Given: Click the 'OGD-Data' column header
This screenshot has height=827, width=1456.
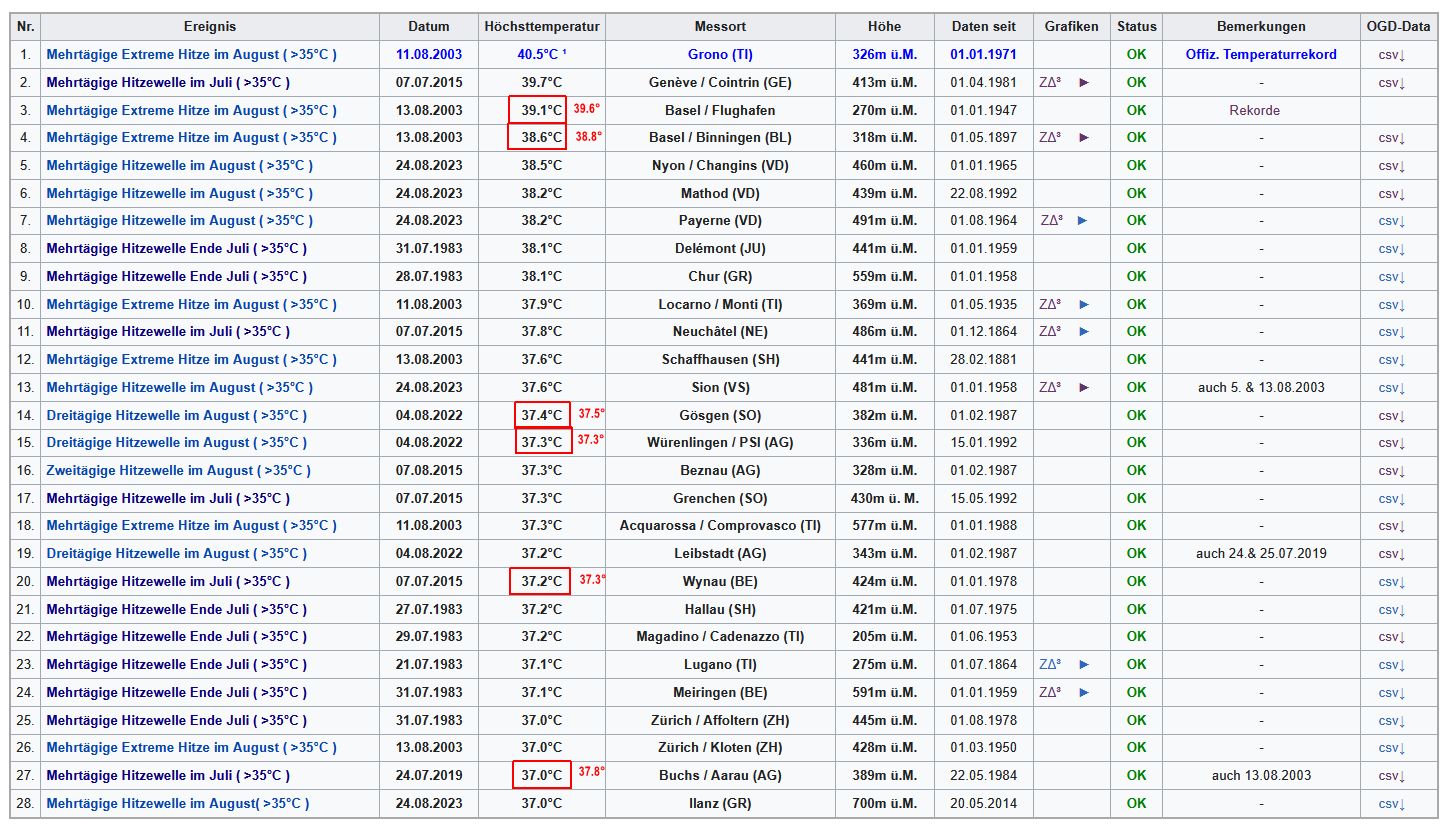Looking at the screenshot, I should 1398,26.
